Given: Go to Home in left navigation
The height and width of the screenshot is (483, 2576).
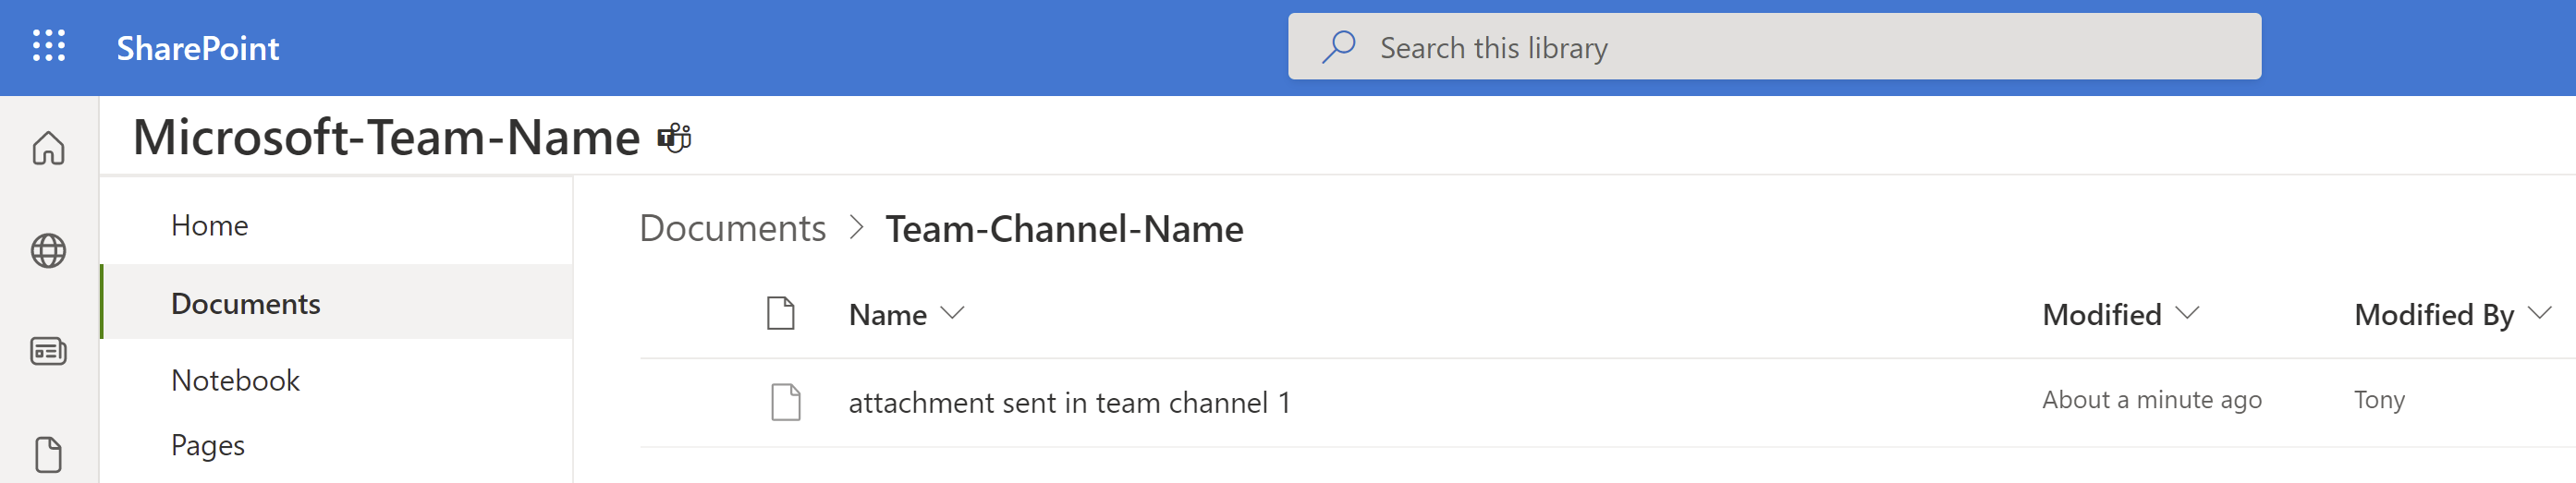Looking at the screenshot, I should [x=209, y=225].
